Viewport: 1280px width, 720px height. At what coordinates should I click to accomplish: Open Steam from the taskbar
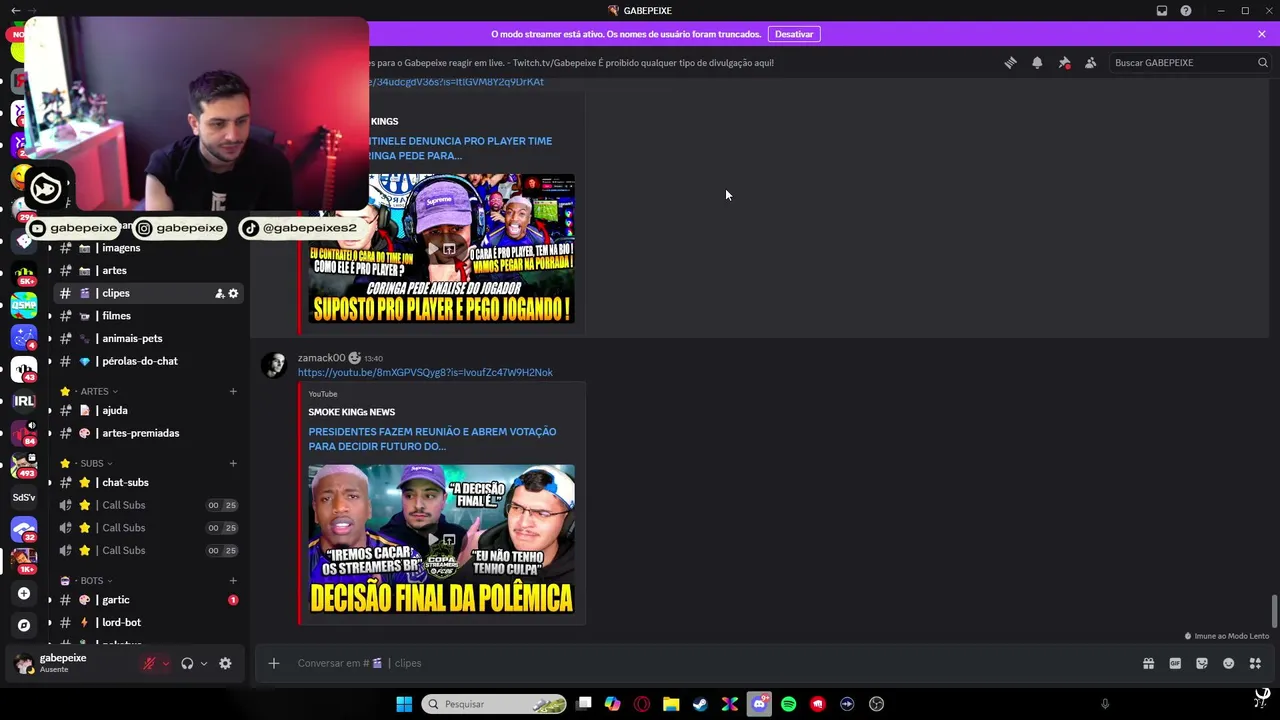(700, 704)
